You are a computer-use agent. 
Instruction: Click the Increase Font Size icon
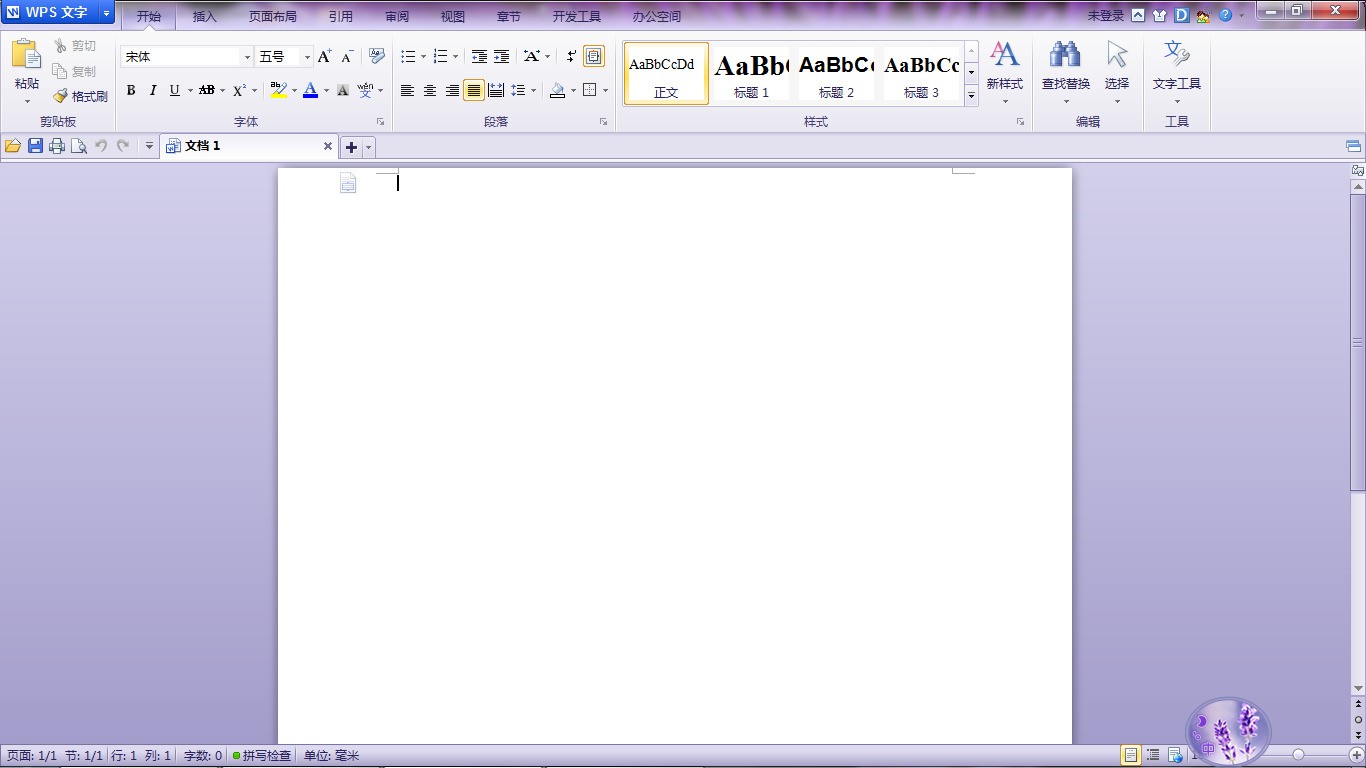point(325,57)
